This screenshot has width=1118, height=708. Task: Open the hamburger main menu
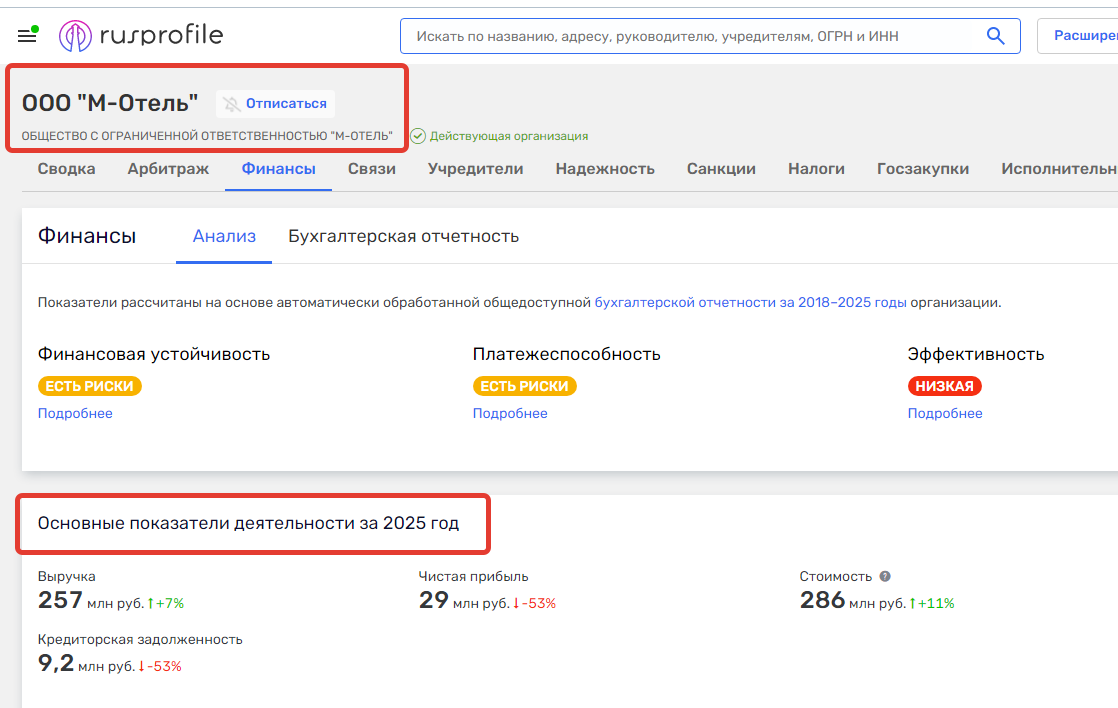click(x=27, y=37)
